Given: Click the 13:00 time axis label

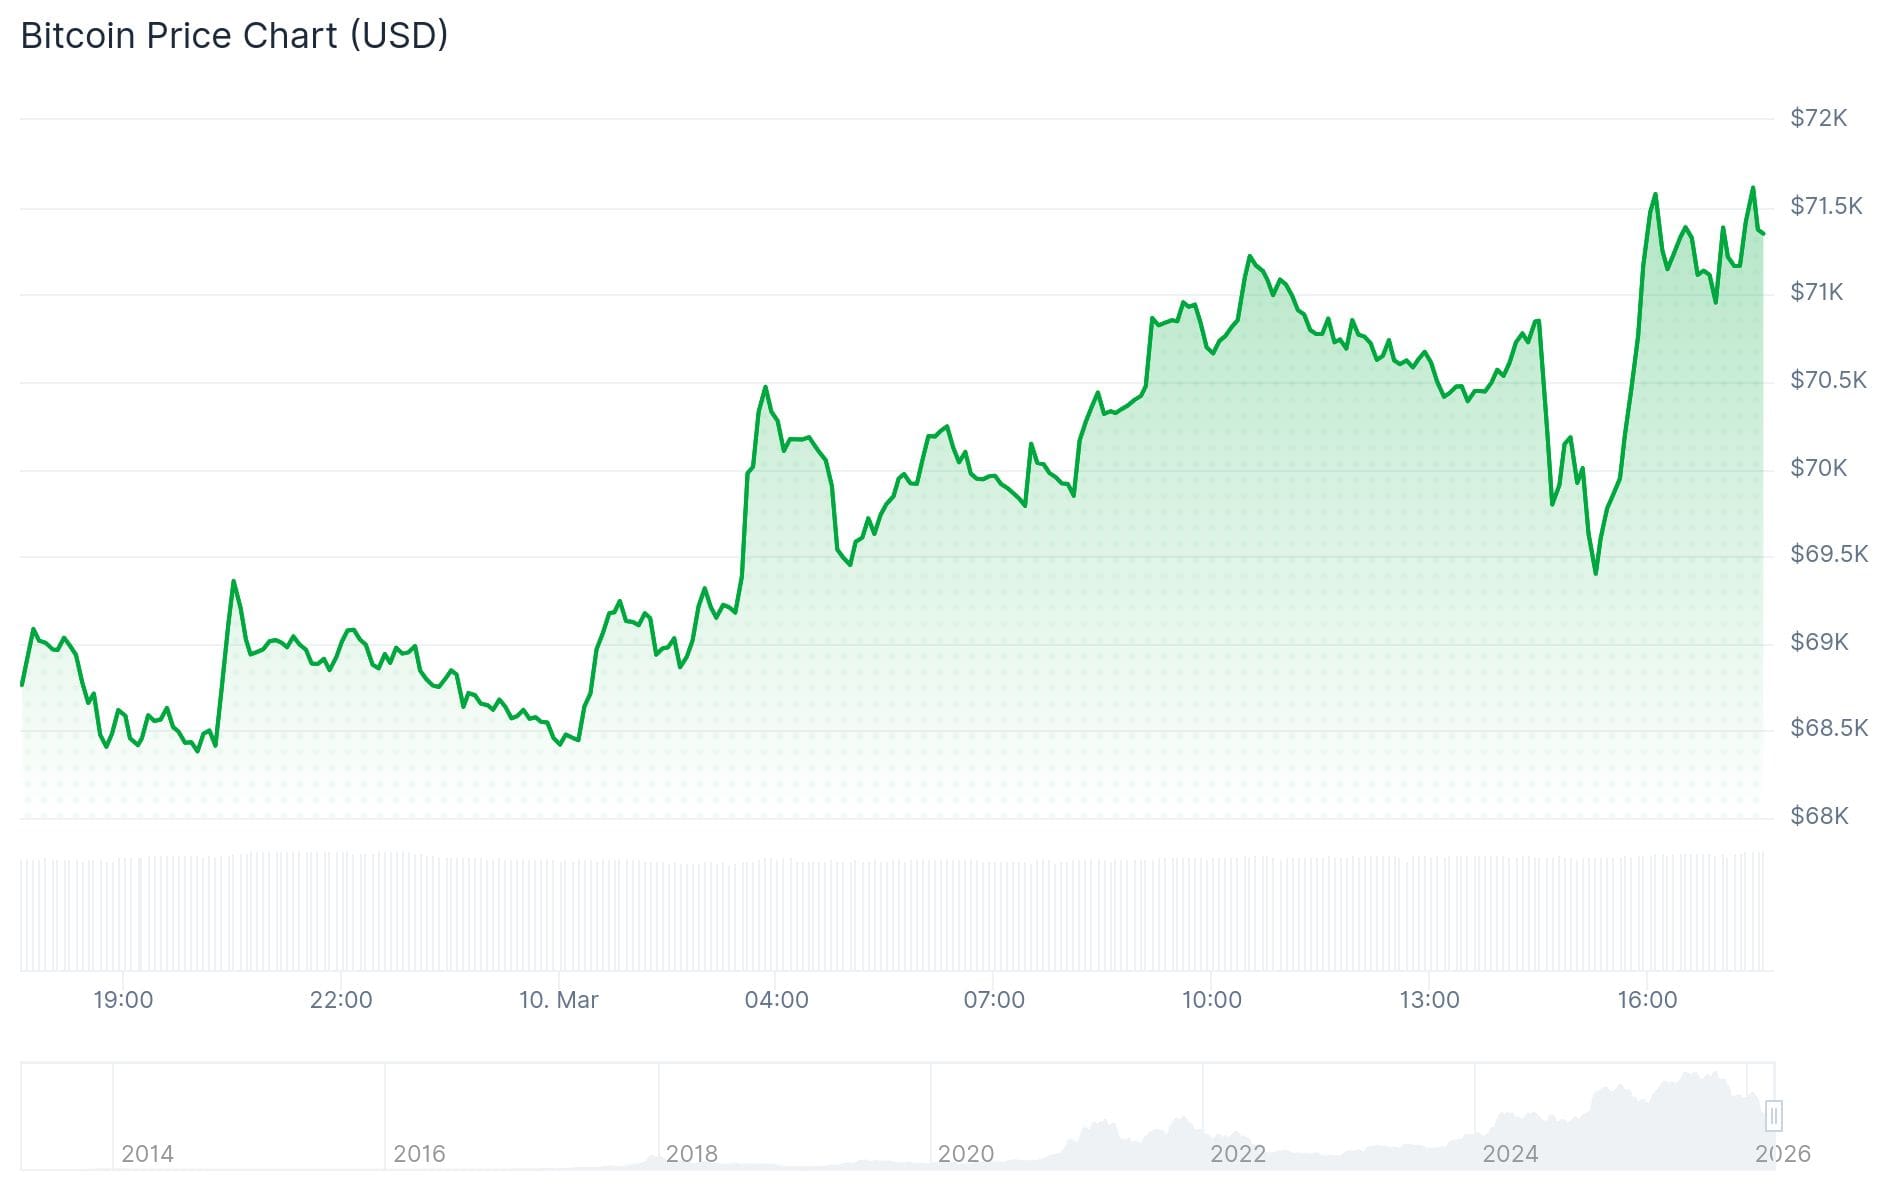Looking at the screenshot, I should [x=1429, y=1000].
